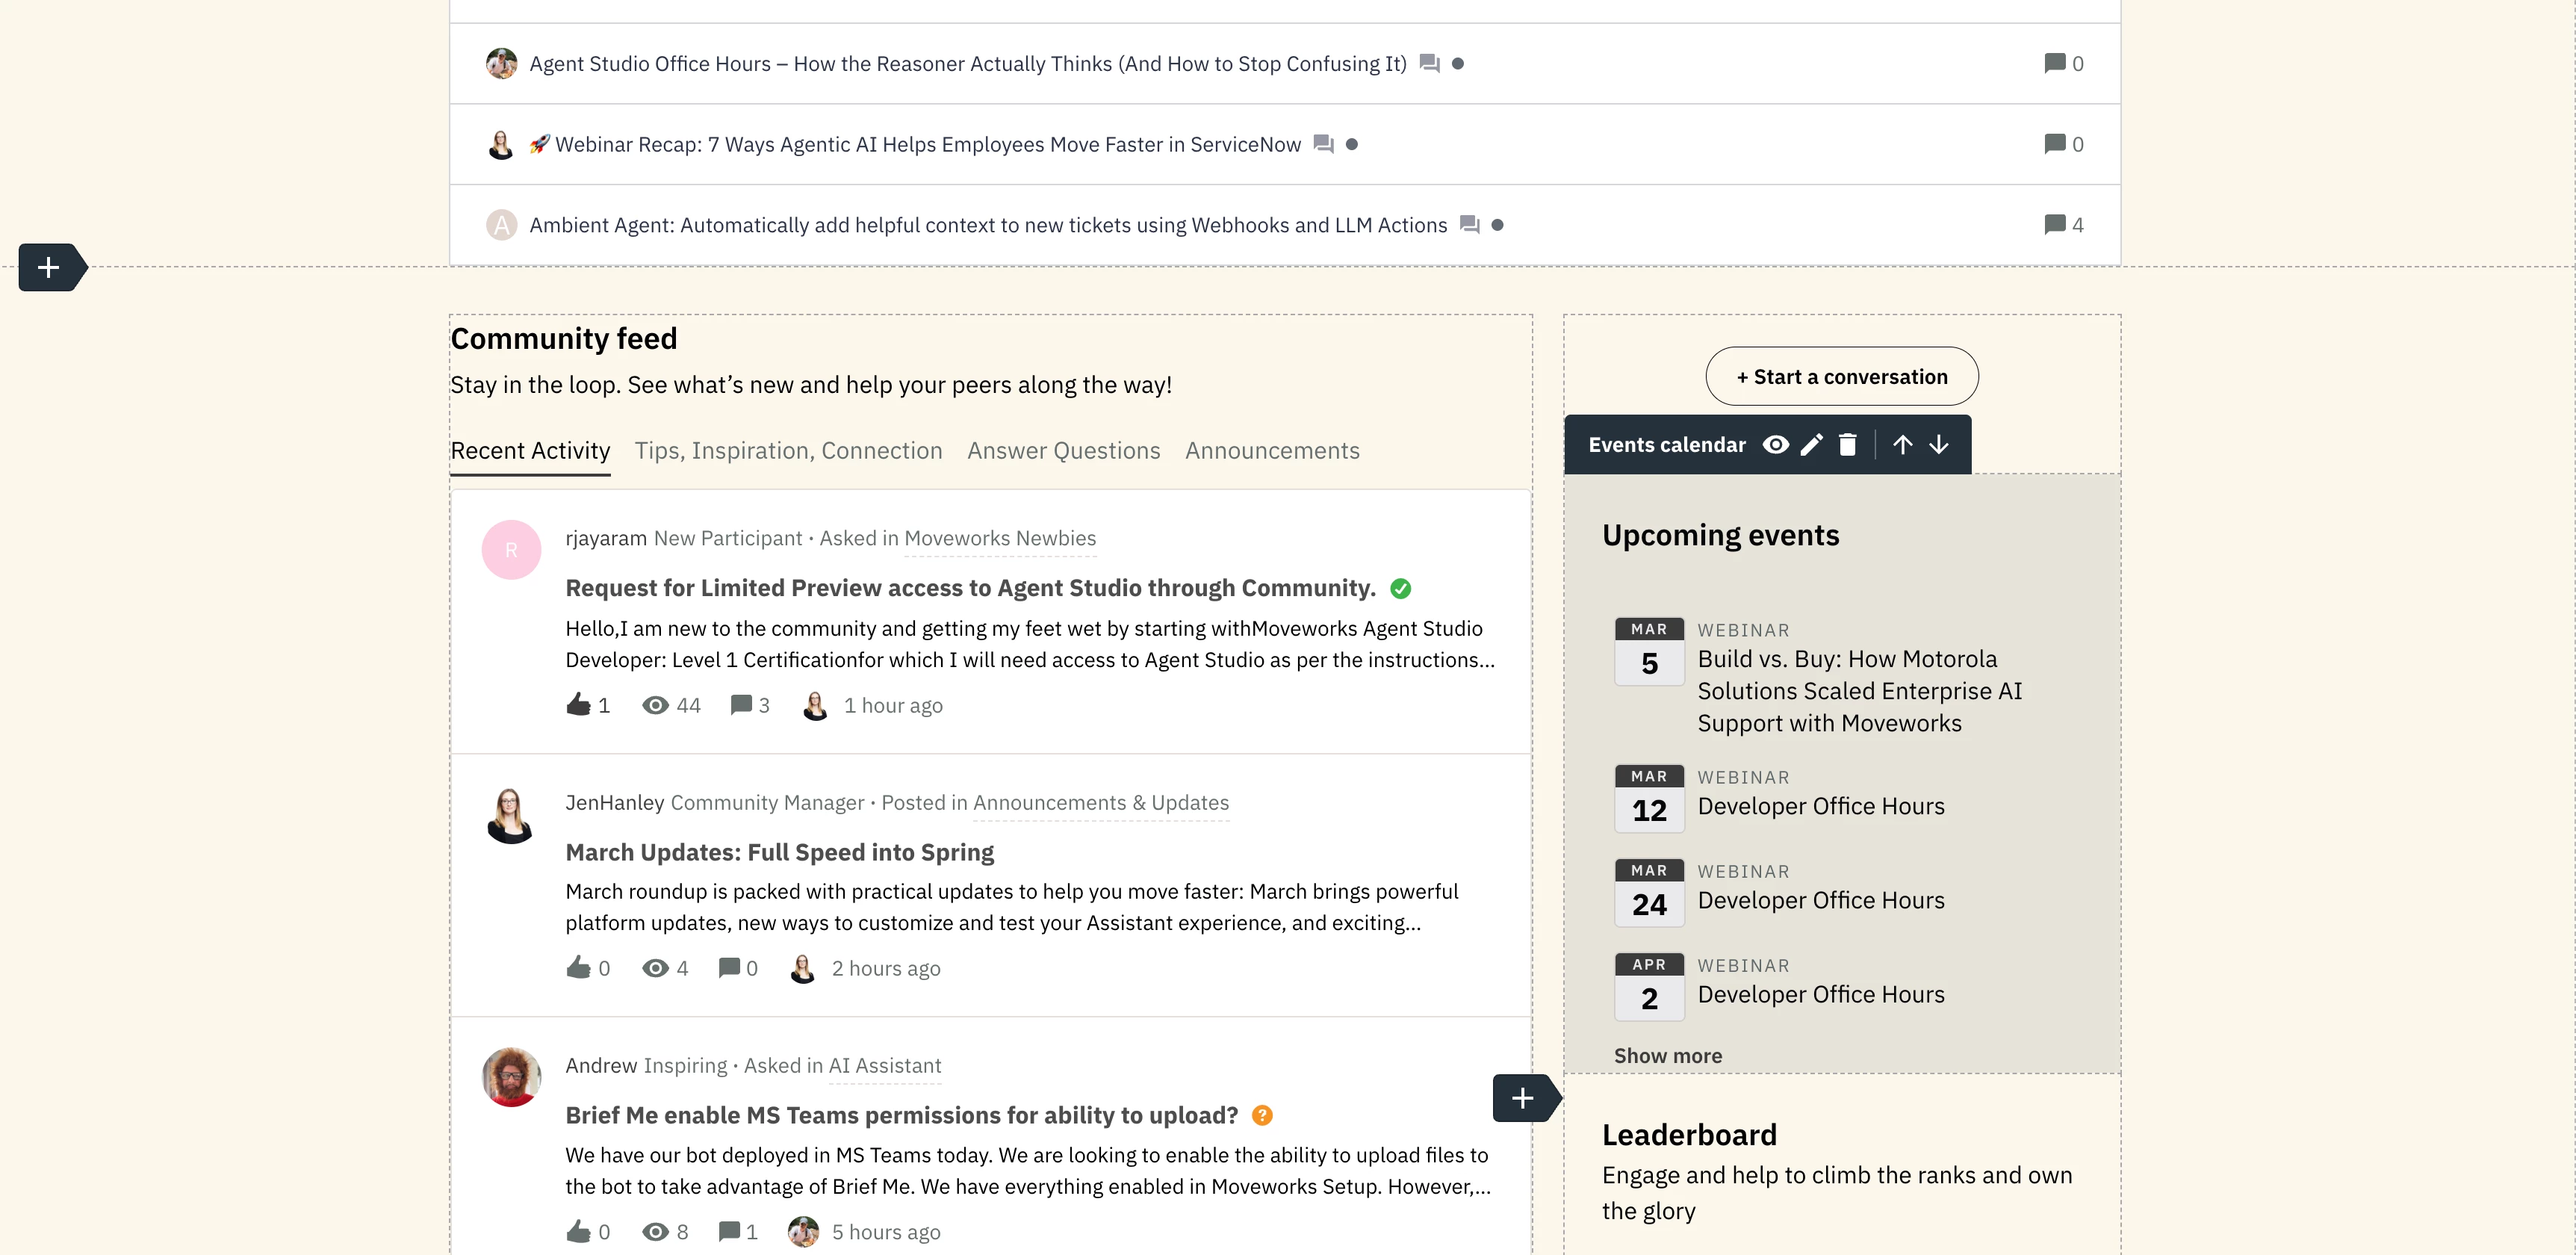Image resolution: width=2576 pixels, height=1255 pixels.
Task: Click Andrew's profile avatar
Action: tap(511, 1077)
